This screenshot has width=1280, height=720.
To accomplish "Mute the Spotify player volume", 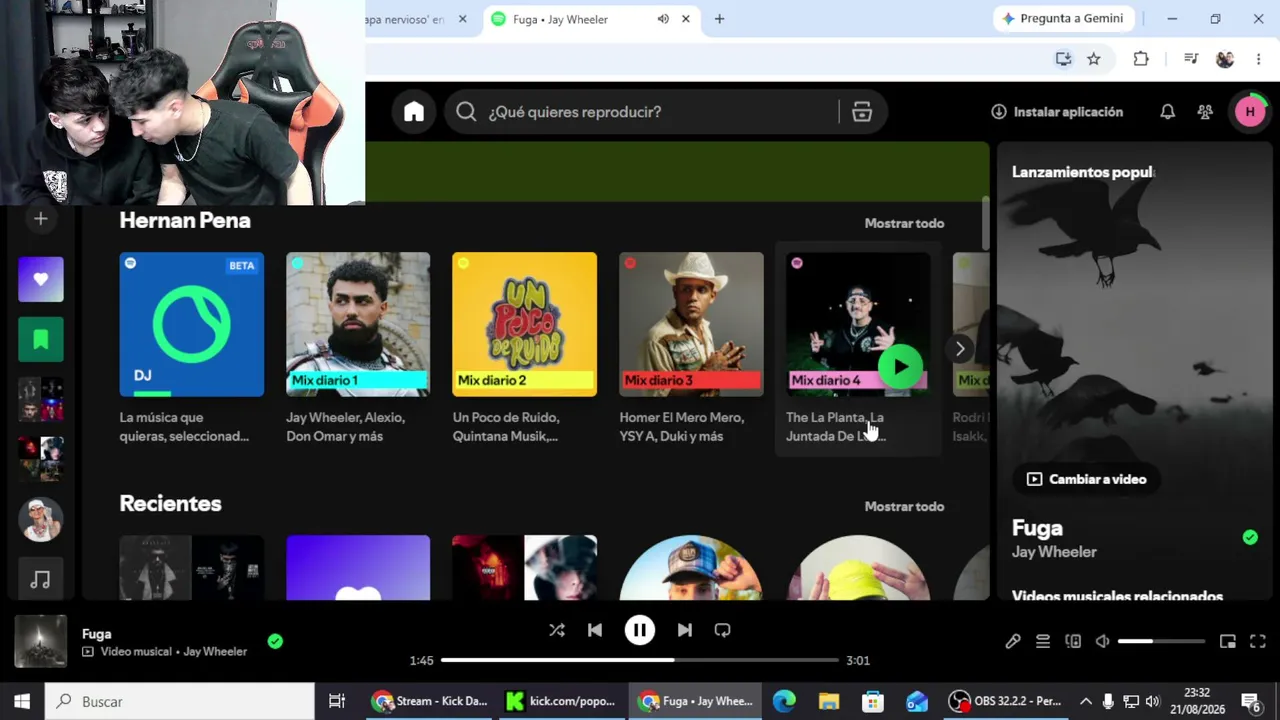I will click(1102, 641).
